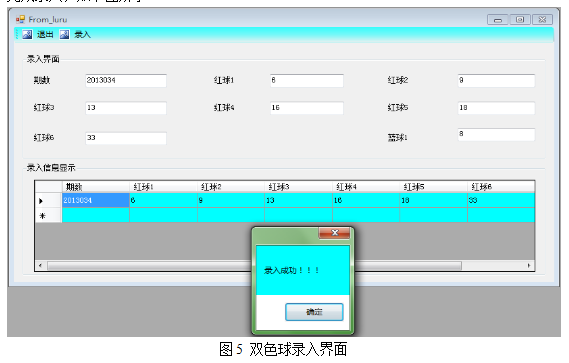This screenshot has height=363, width=569.
Task: Focus the 蓝球1 text box
Action: pos(496,134)
